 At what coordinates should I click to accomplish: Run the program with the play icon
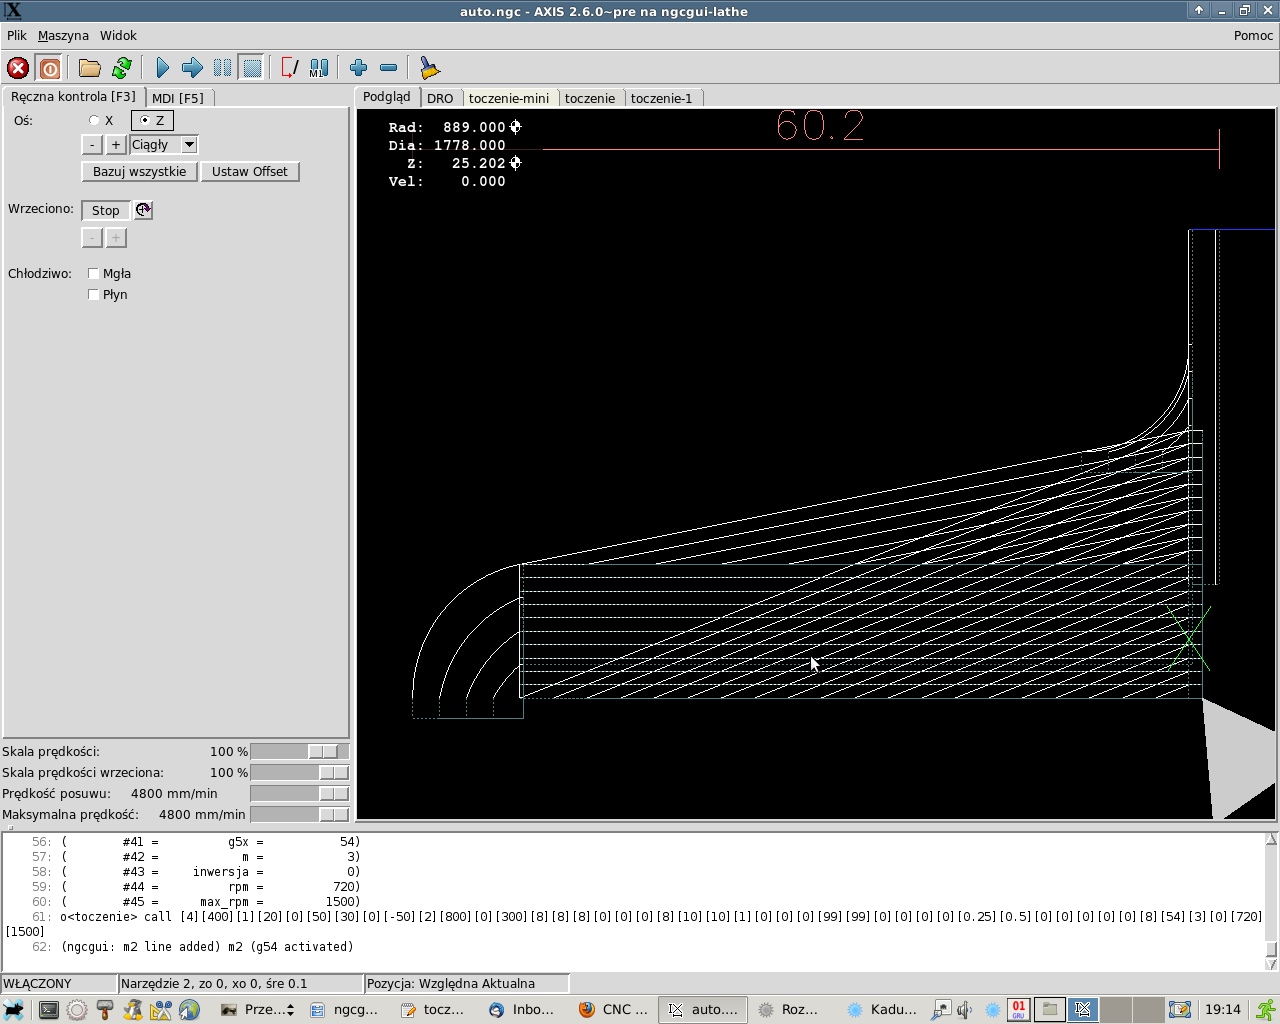coord(162,68)
